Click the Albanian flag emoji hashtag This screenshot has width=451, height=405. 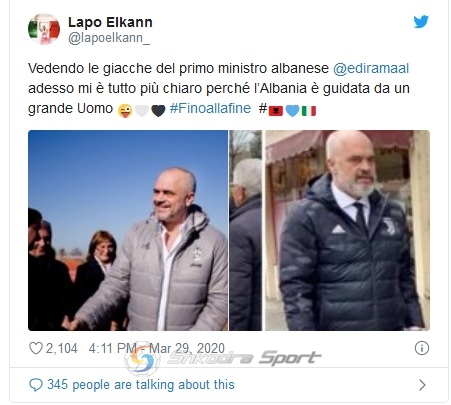[x=271, y=109]
